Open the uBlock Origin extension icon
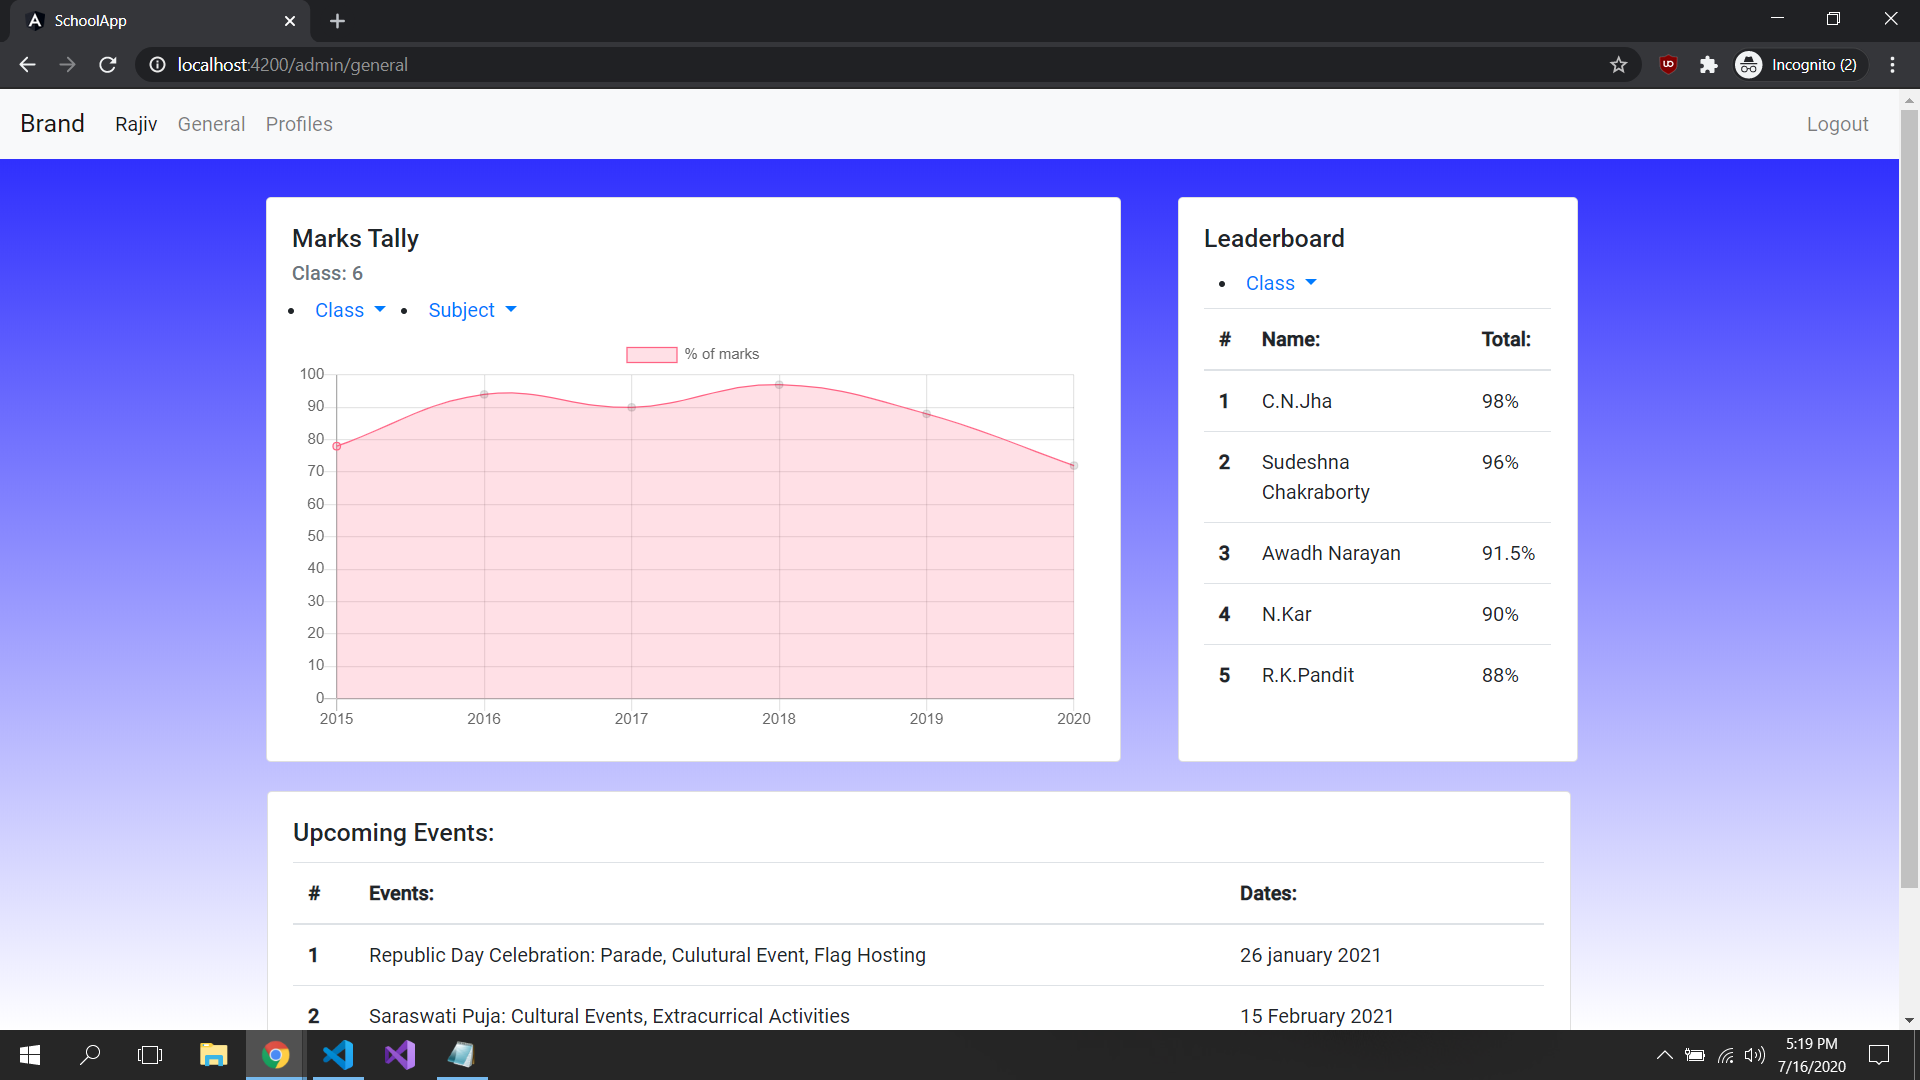The image size is (1920, 1080). 1668,64
